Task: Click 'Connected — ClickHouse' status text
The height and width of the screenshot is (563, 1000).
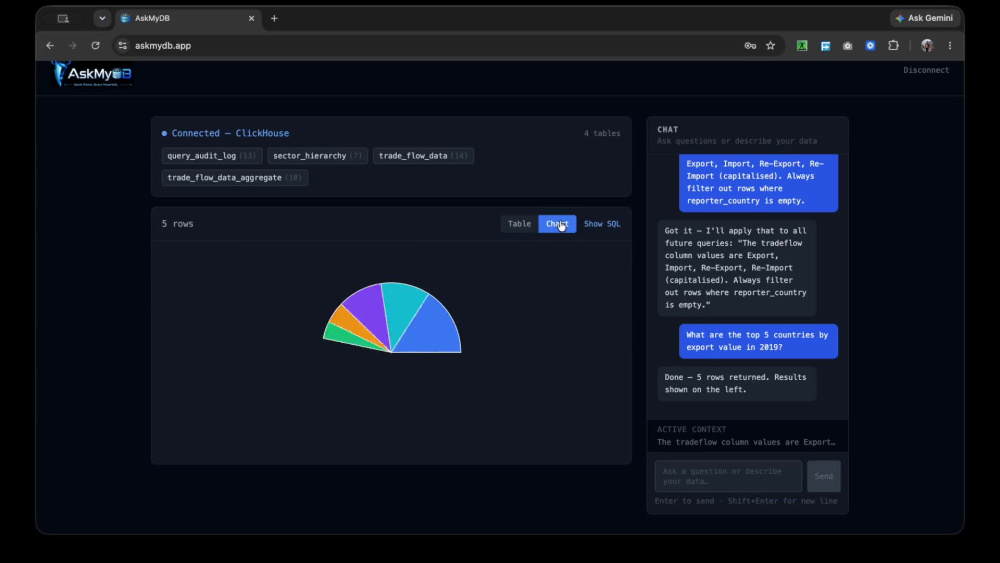Action: point(230,133)
